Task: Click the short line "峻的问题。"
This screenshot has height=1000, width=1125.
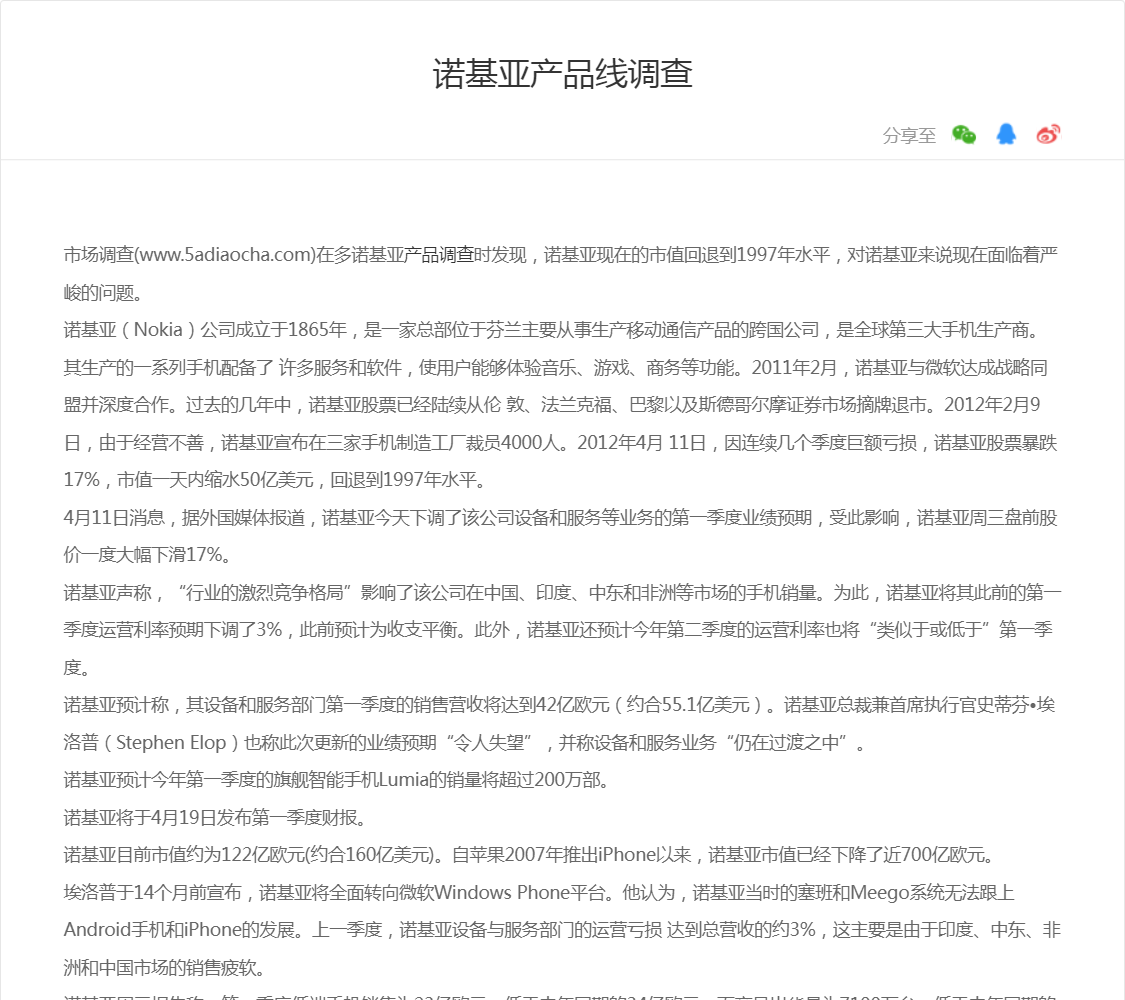Action: tap(103, 293)
